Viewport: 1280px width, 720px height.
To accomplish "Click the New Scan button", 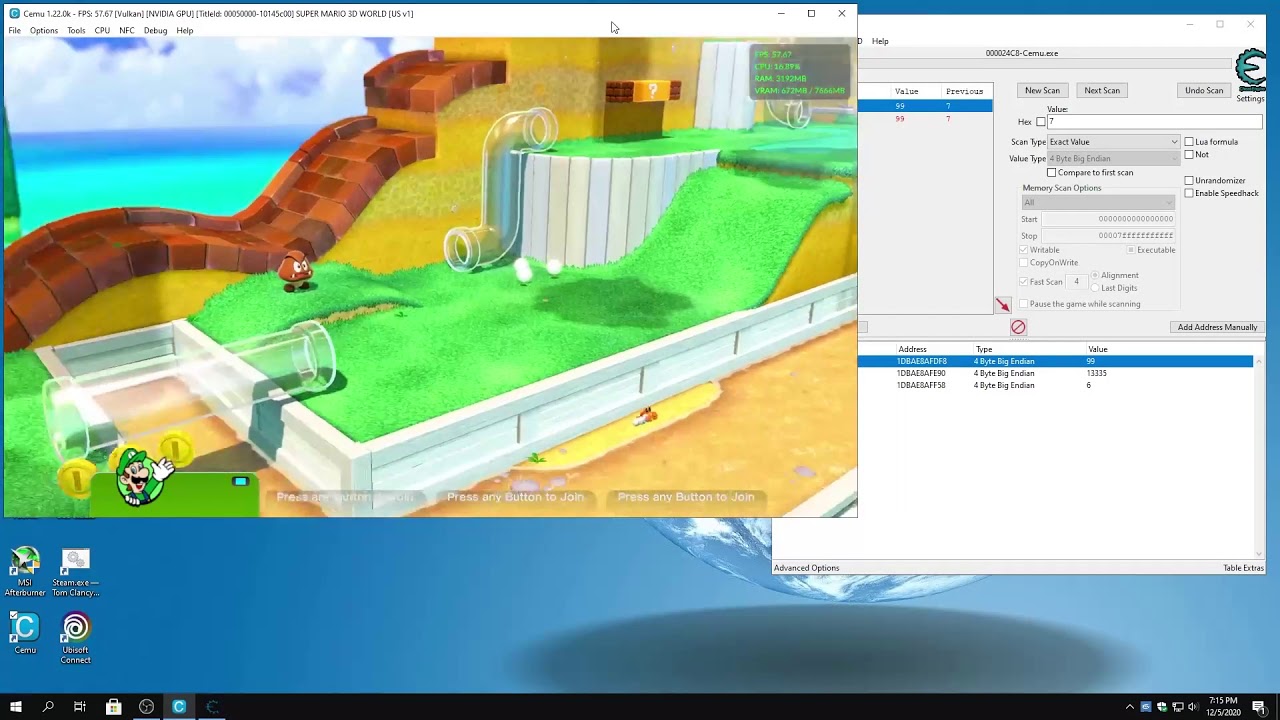I will pyautogui.click(x=1042, y=91).
